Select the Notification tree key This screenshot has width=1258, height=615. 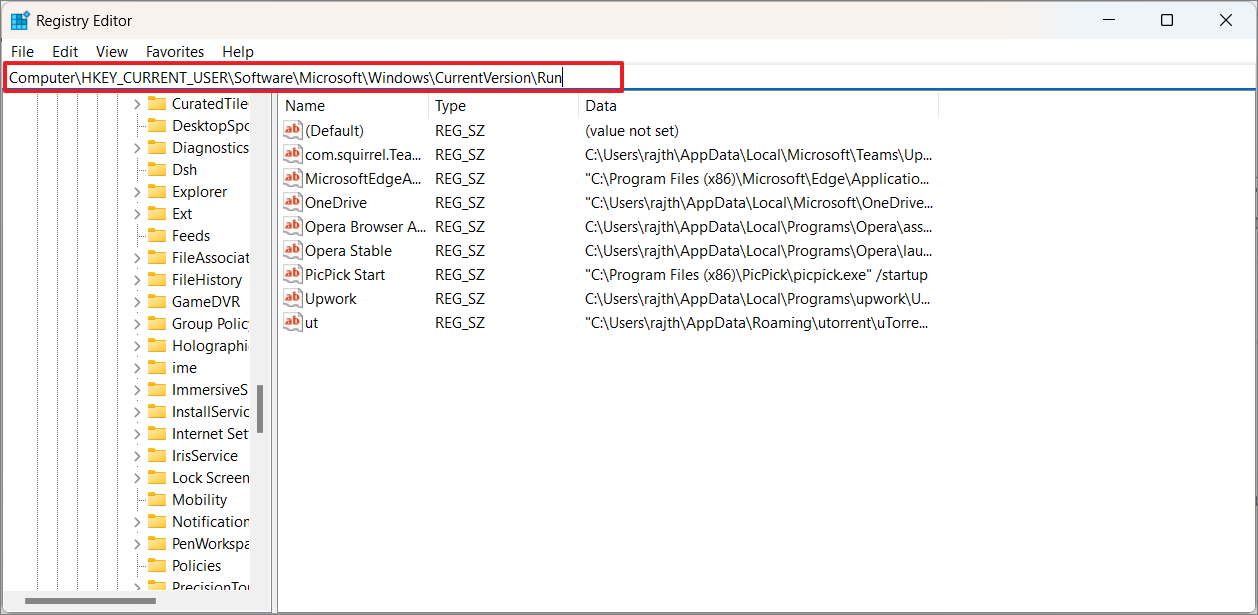pyautogui.click(x=210, y=522)
